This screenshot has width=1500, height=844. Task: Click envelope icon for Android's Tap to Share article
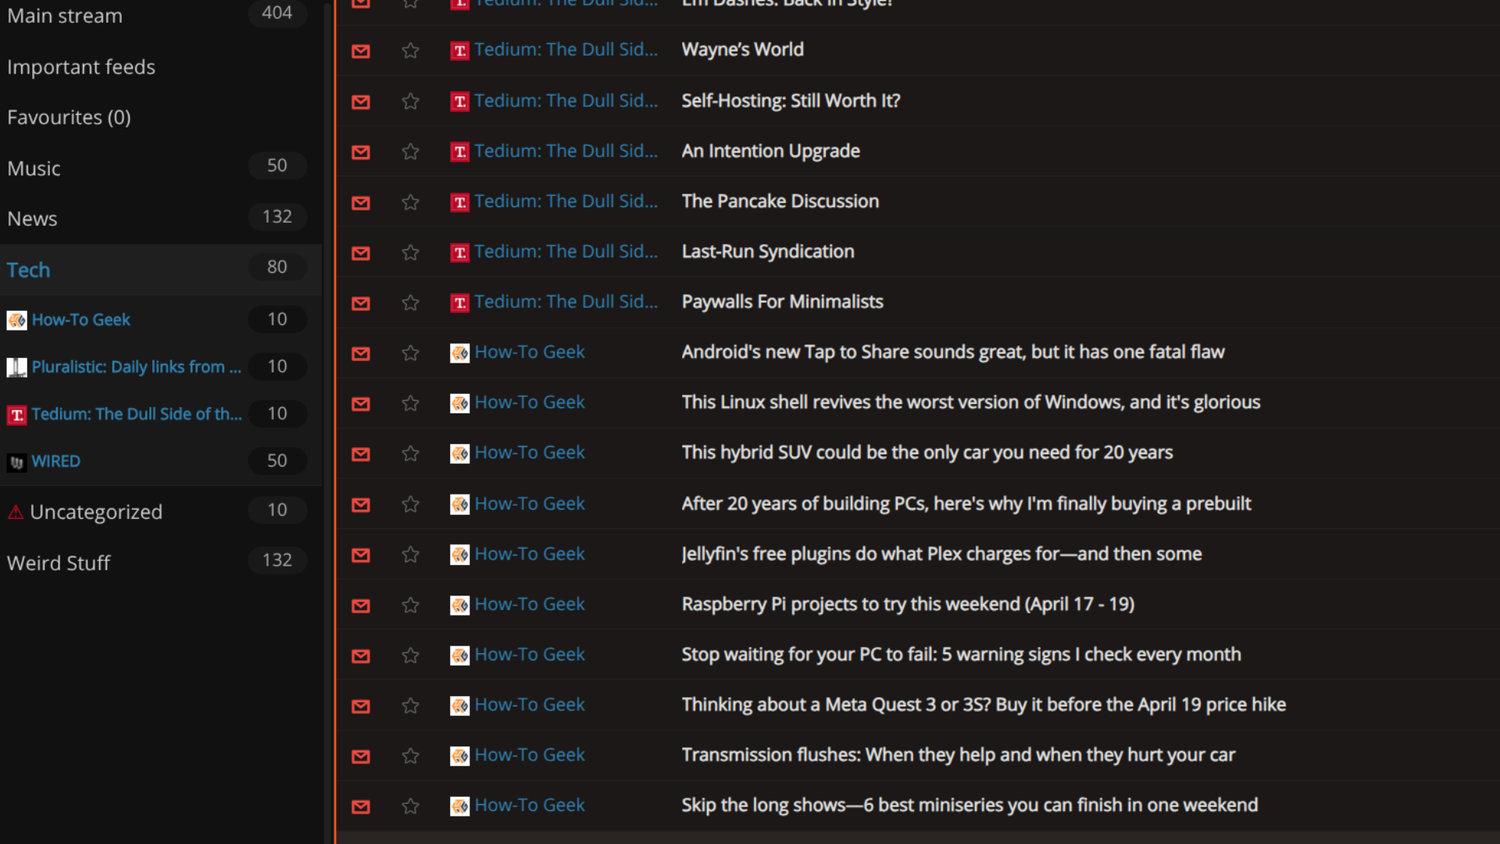[x=361, y=353]
